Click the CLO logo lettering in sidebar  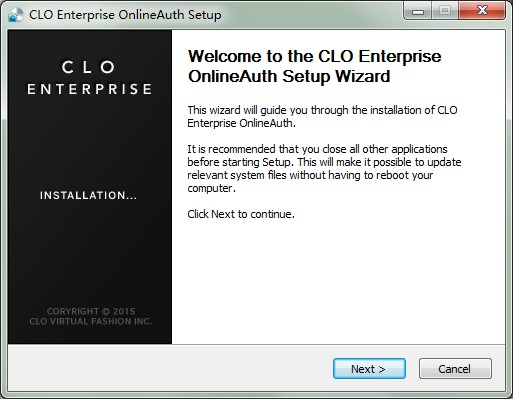coord(89,67)
